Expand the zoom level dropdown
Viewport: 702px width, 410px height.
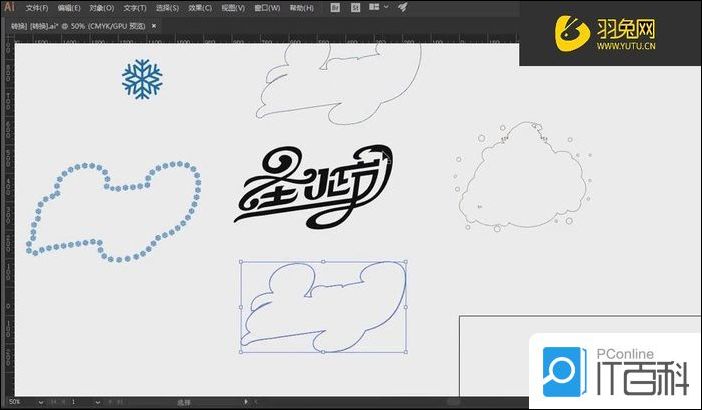click(x=41, y=402)
